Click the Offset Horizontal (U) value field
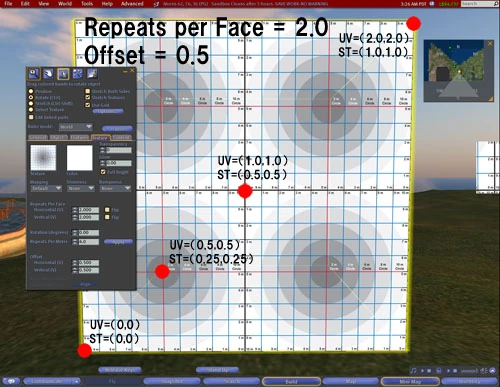The width and height of the screenshot is (500, 387). [89, 263]
